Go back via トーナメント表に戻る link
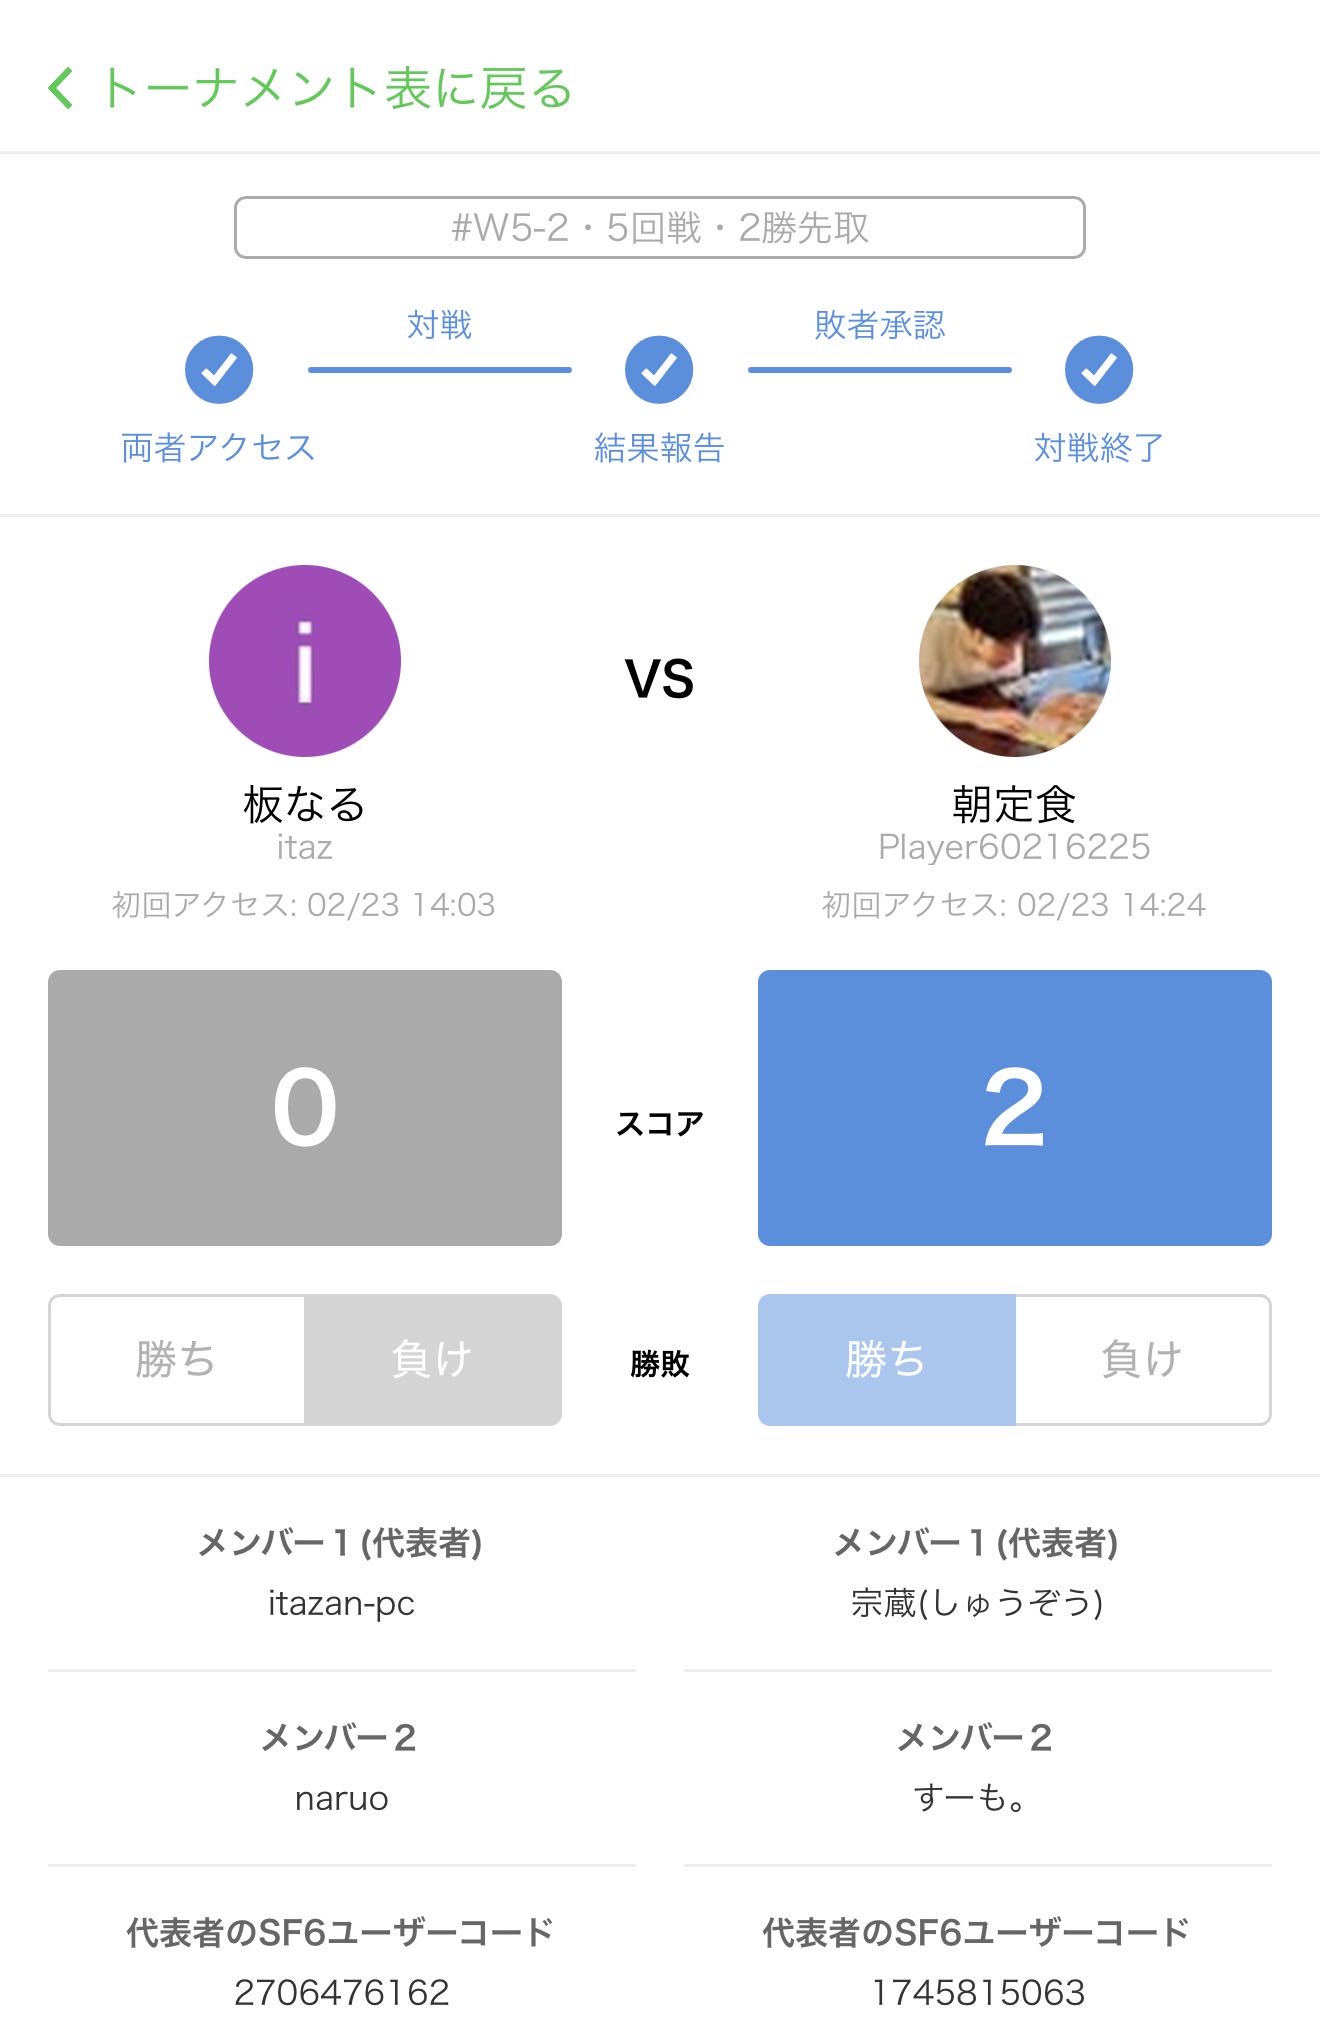This screenshot has height=2036, width=1320. (335, 88)
